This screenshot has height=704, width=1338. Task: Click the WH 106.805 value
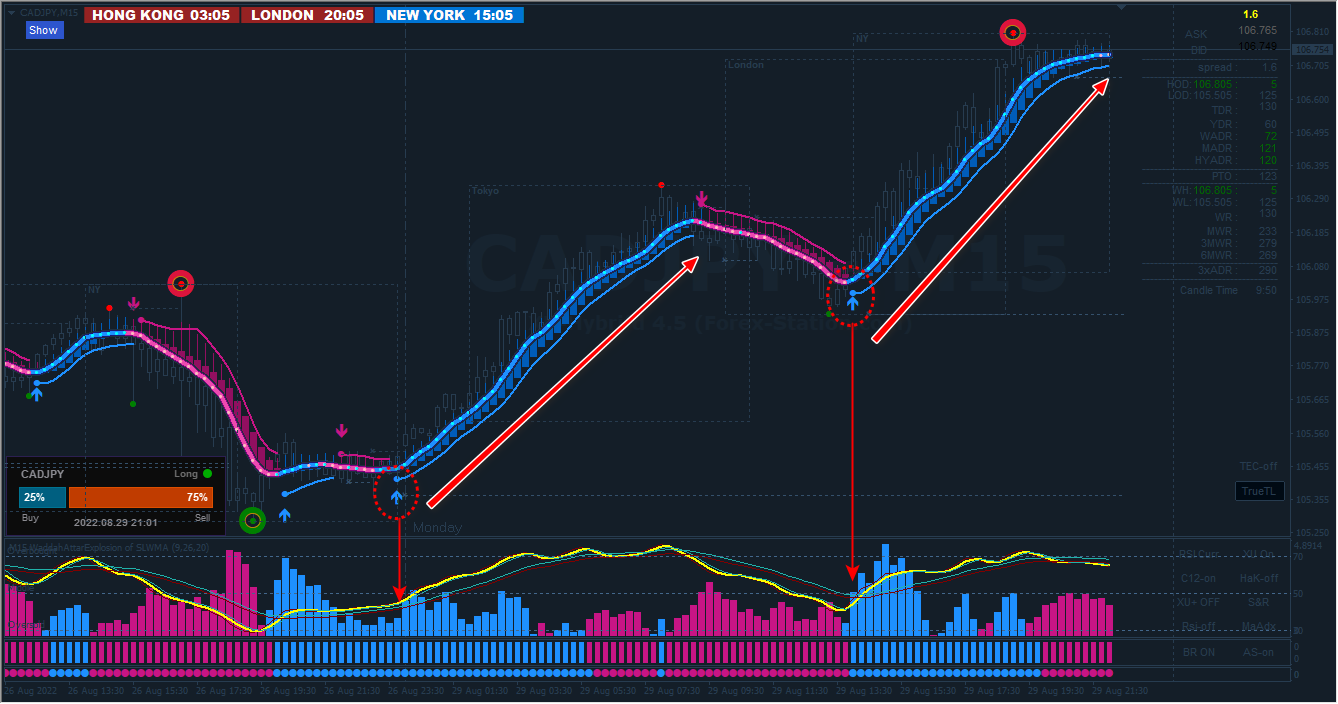pos(1213,190)
